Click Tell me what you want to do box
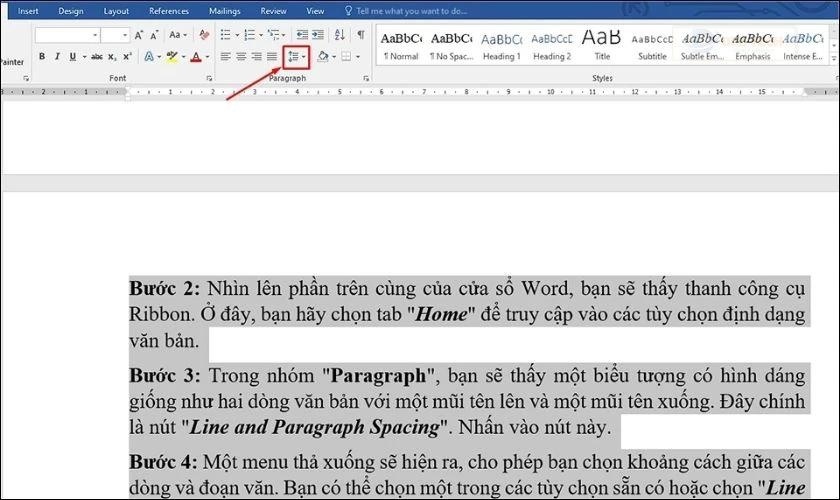 (x=406, y=11)
